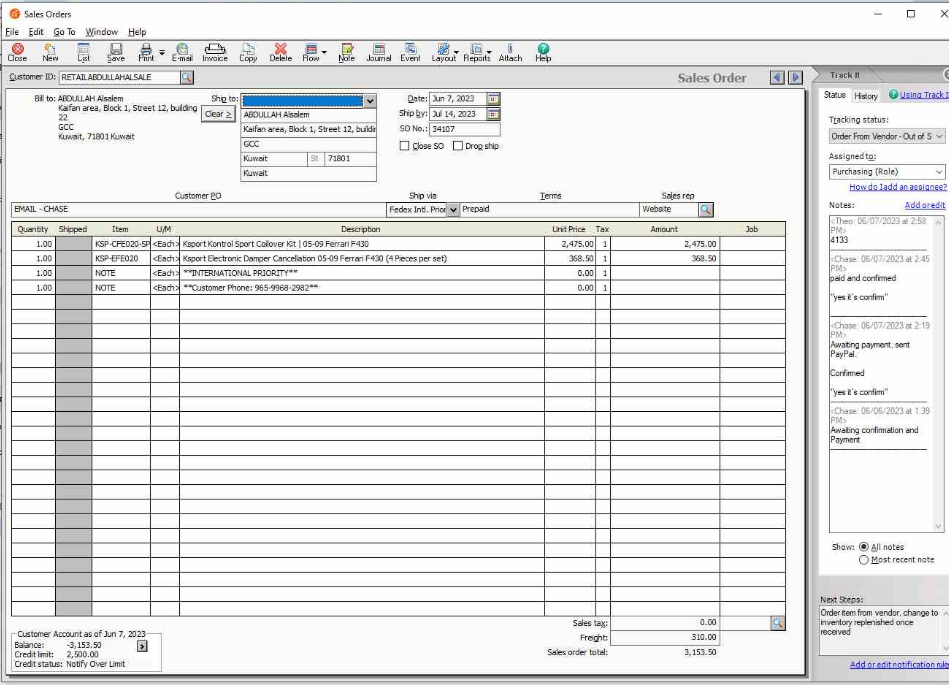Image resolution: width=949 pixels, height=685 pixels.
Task: Click the Invoice toolbar icon
Action: click(x=215, y=53)
